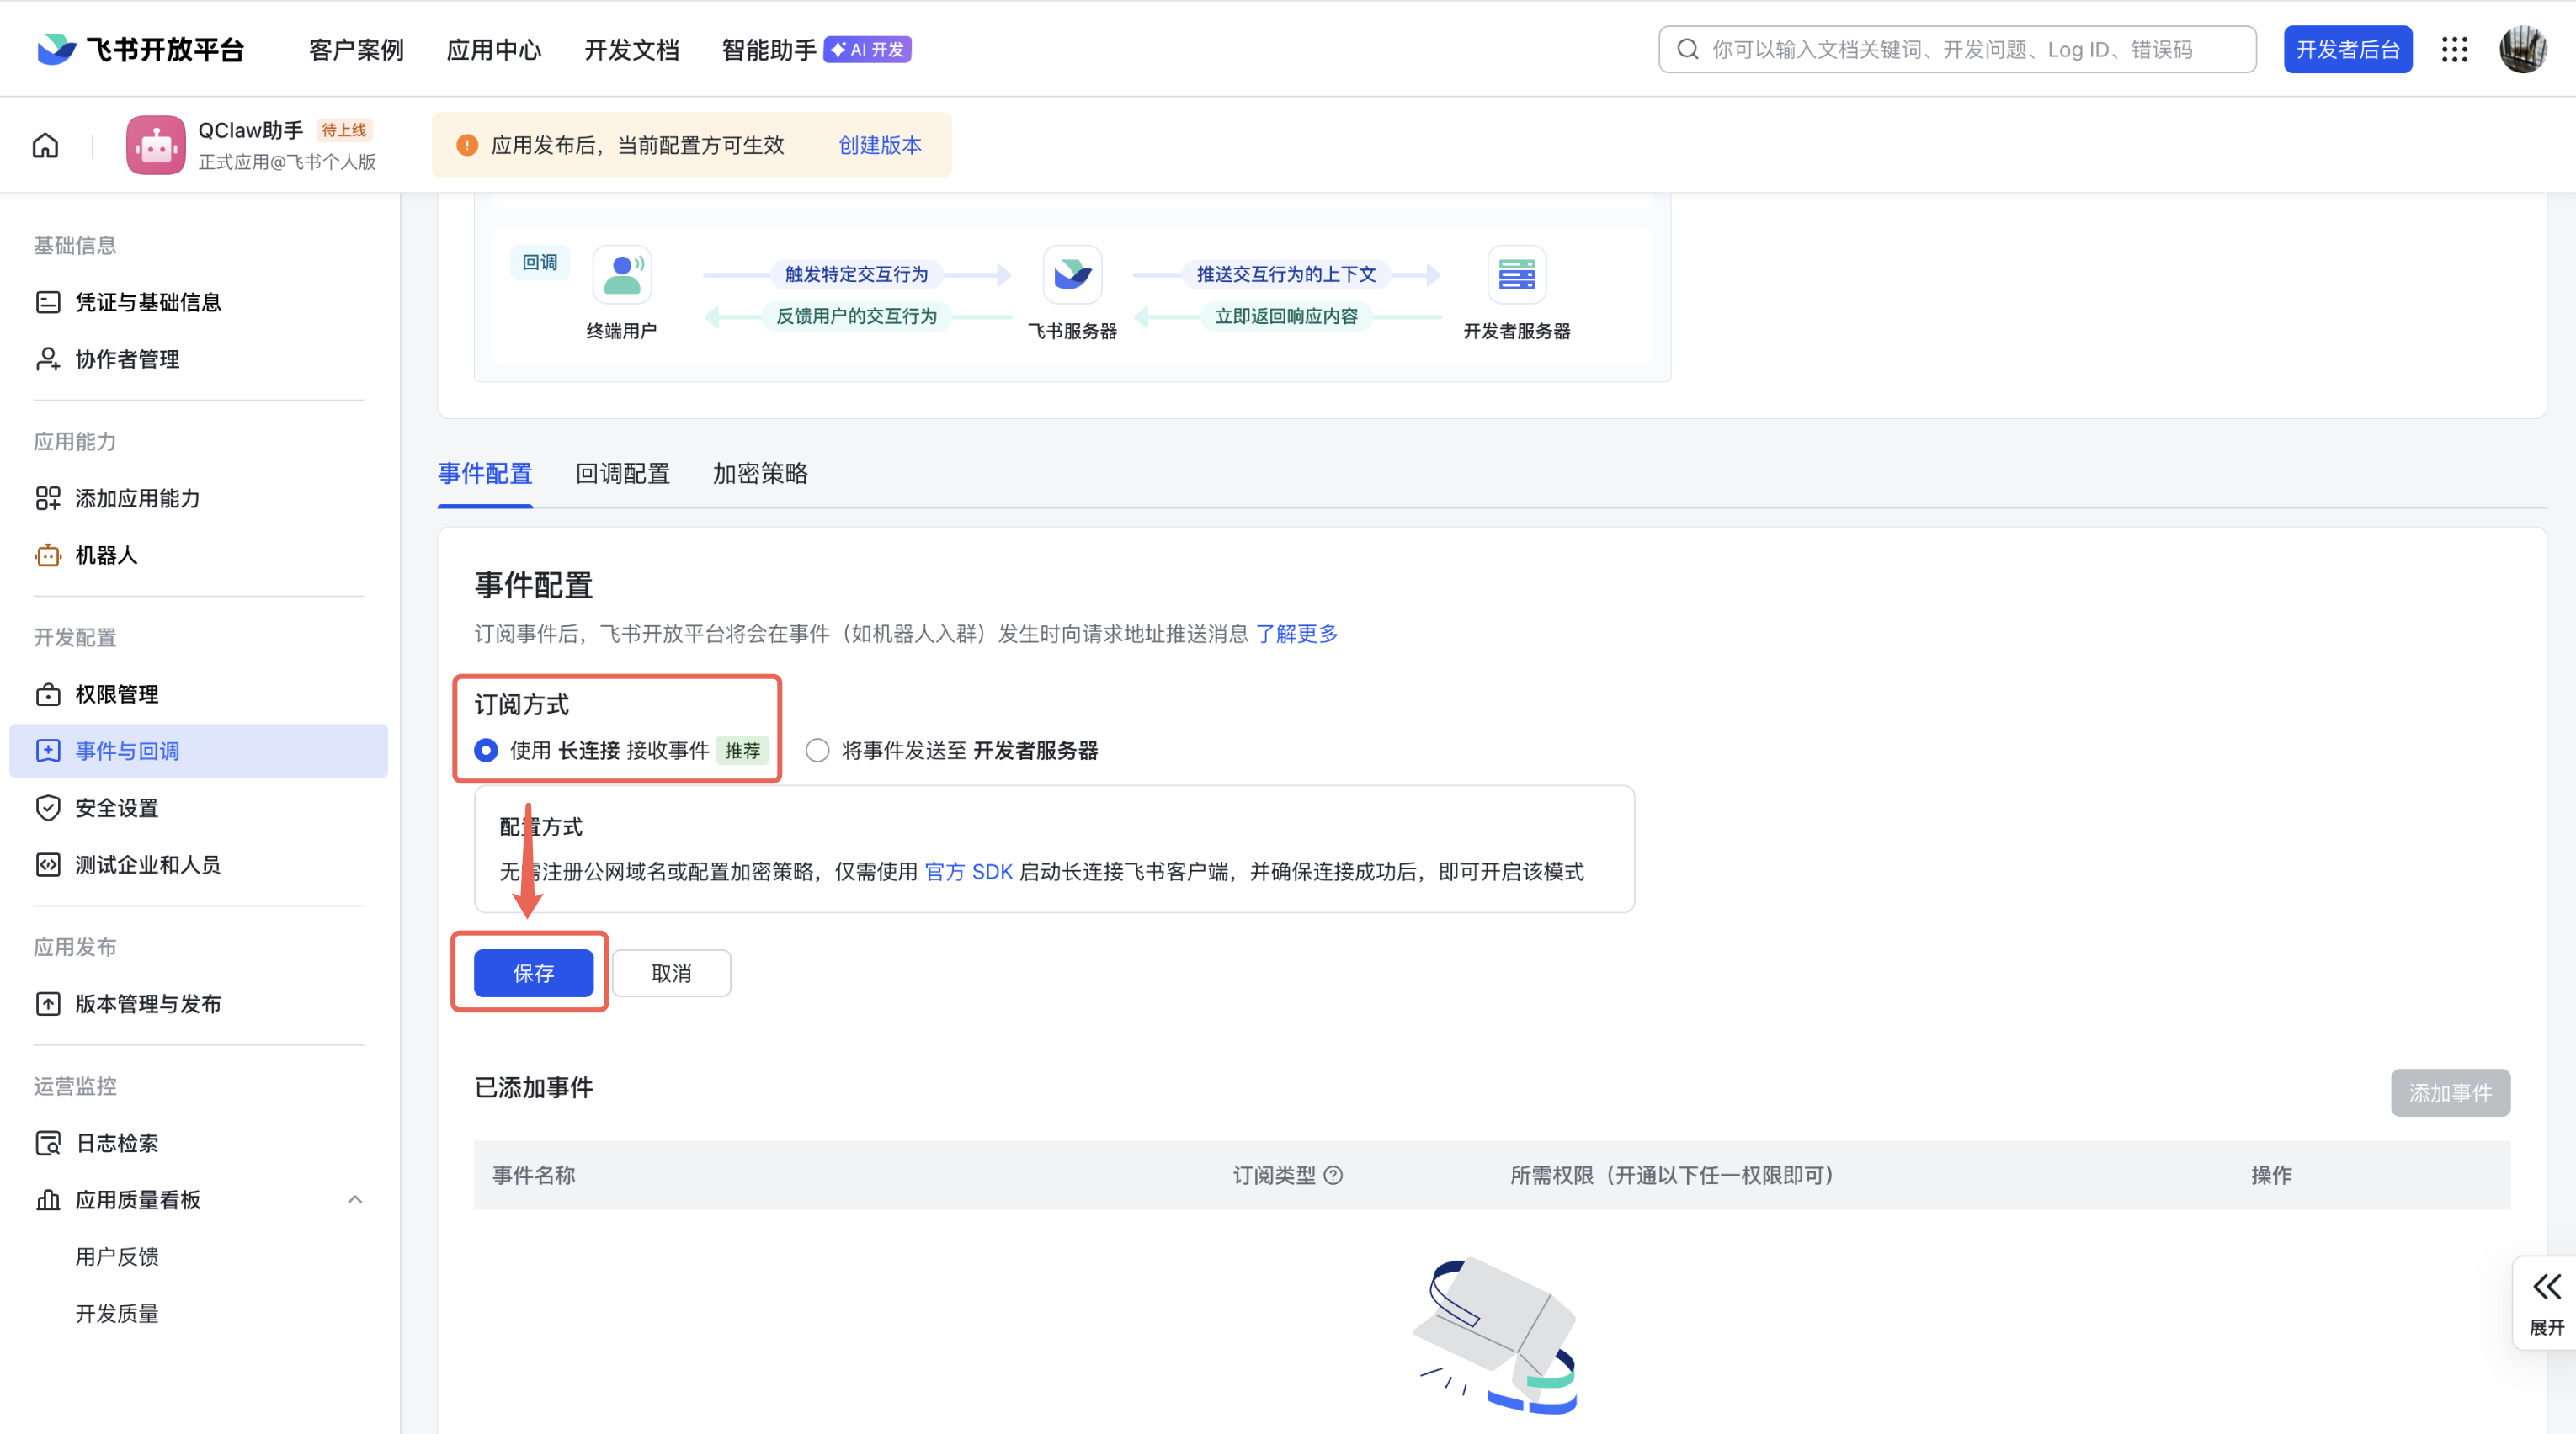Image resolution: width=2576 pixels, height=1434 pixels.
Task: Open the nine-dot apps grid icon
Action: click(x=2454, y=49)
